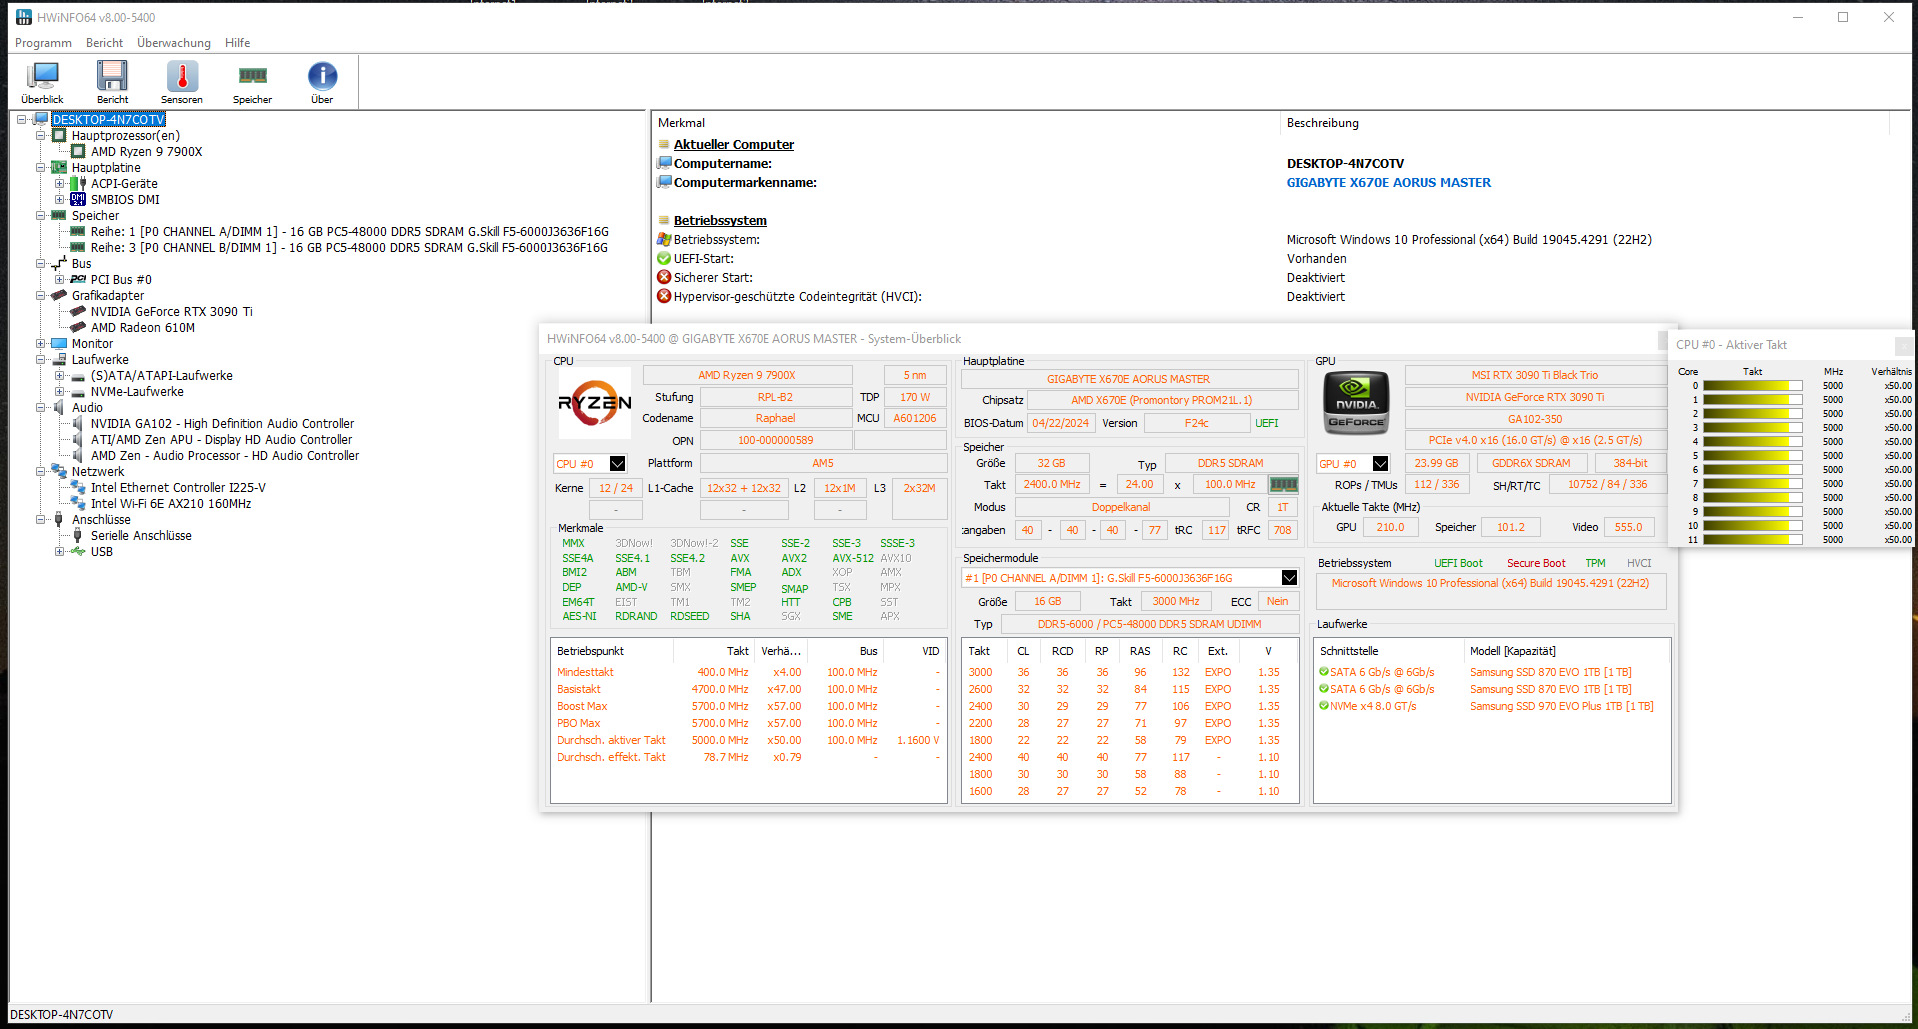The image size is (1918, 1029).
Task: Click the Grafikadapter card icon in tree
Action: click(59, 295)
